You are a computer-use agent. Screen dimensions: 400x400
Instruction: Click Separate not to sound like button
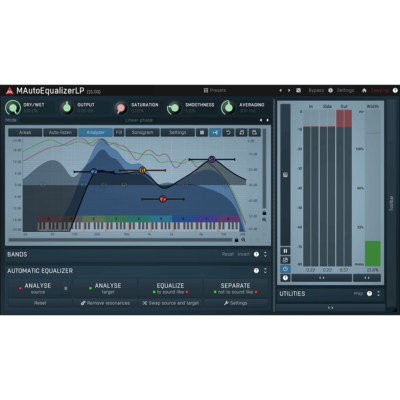point(235,288)
